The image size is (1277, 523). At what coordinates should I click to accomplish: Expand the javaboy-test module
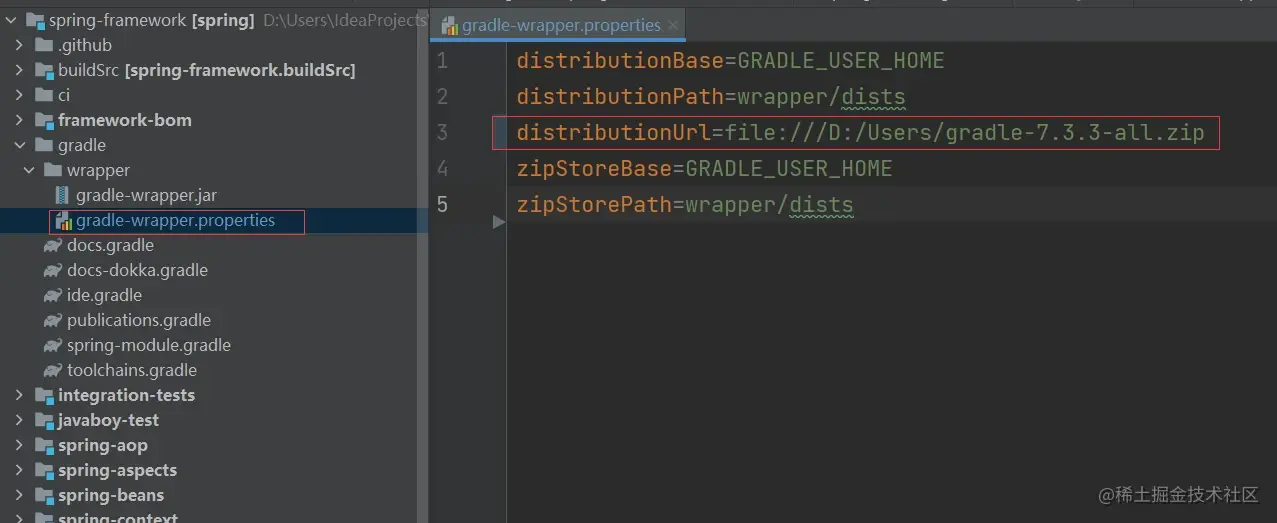(x=19, y=420)
